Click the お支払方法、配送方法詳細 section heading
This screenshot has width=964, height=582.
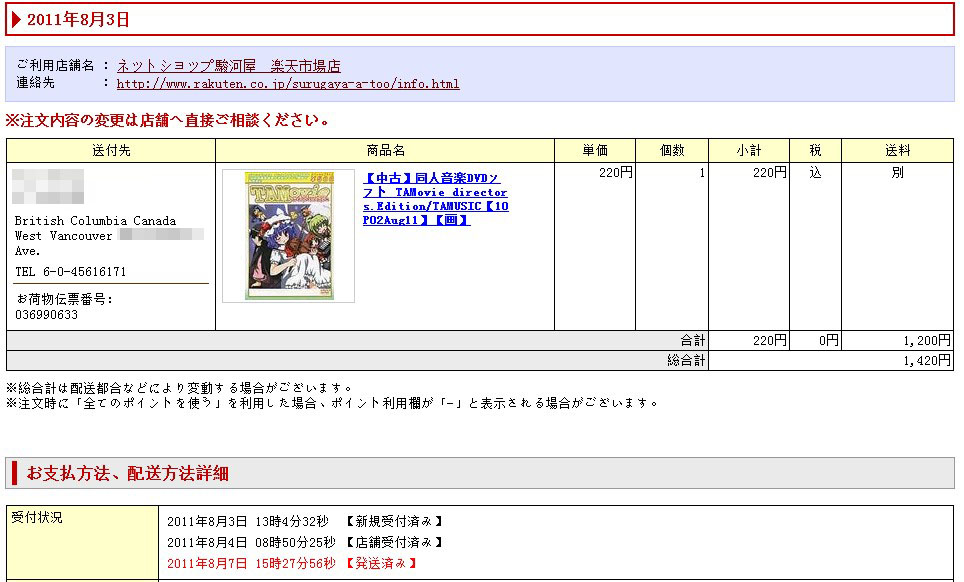pos(128,473)
